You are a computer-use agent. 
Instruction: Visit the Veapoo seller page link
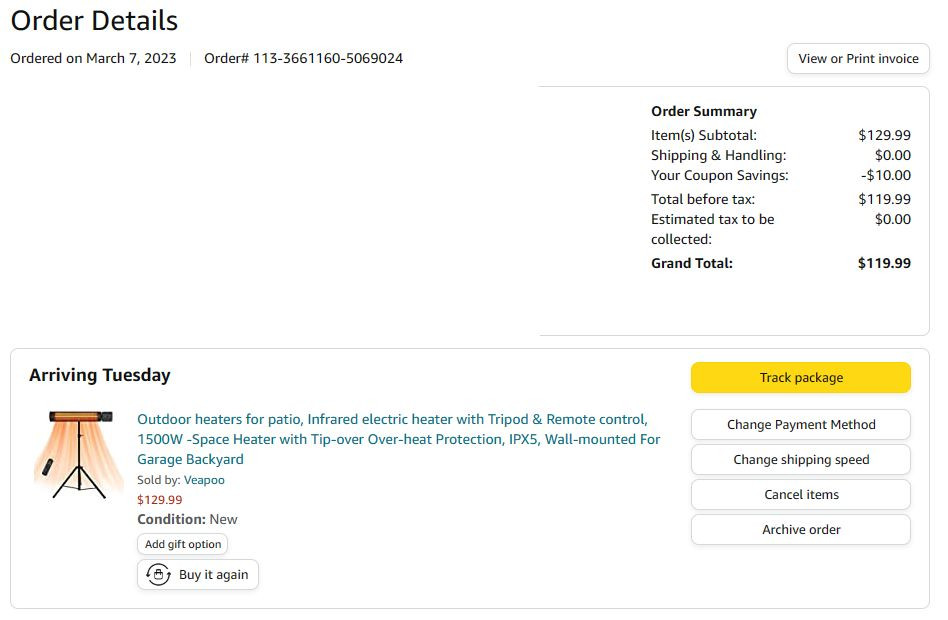pos(204,480)
